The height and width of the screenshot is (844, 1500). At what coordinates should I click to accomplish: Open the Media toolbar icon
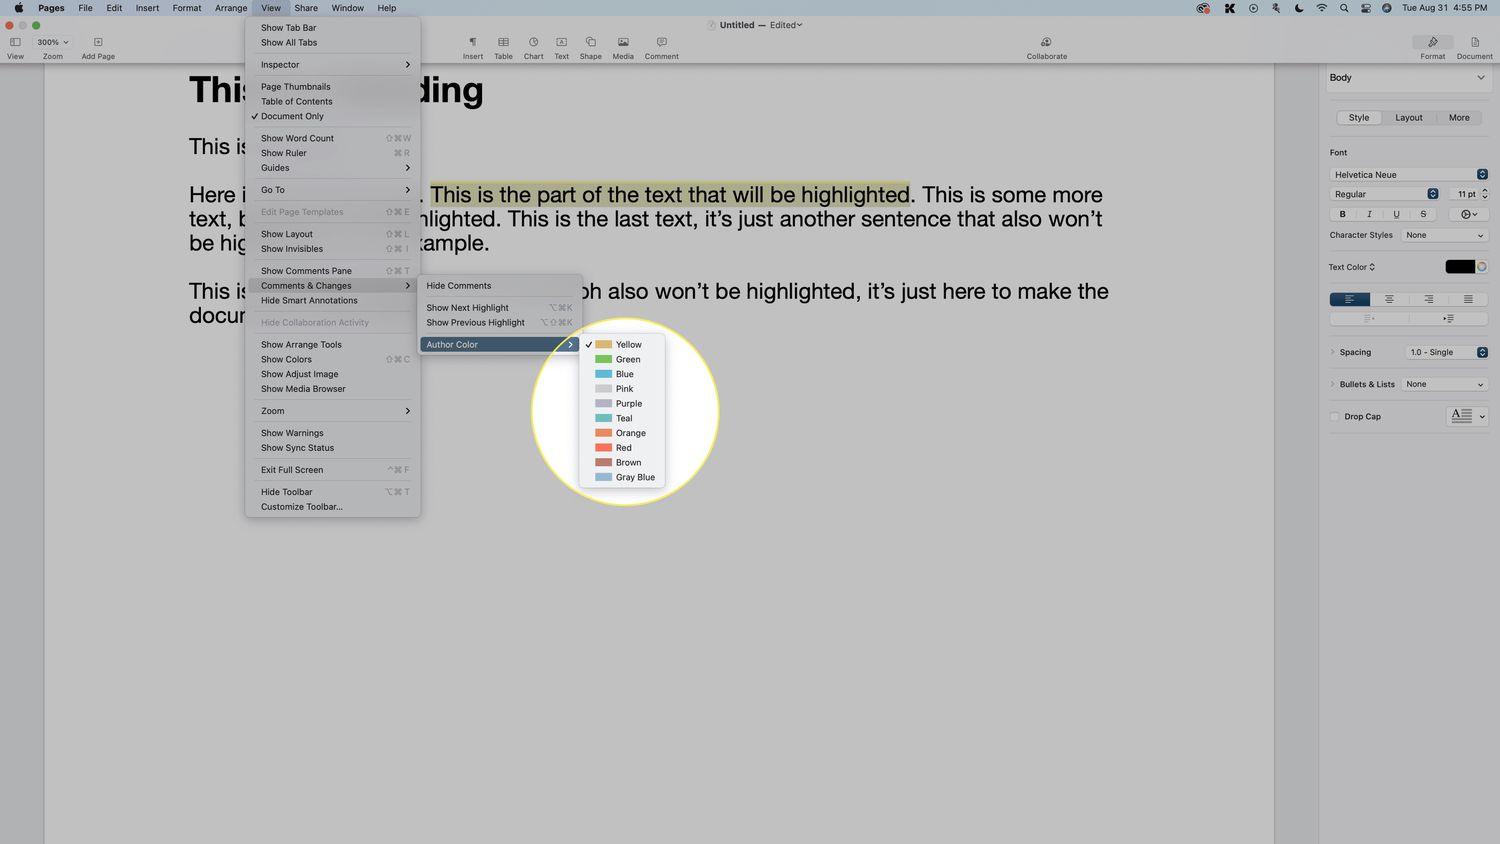[x=623, y=43]
